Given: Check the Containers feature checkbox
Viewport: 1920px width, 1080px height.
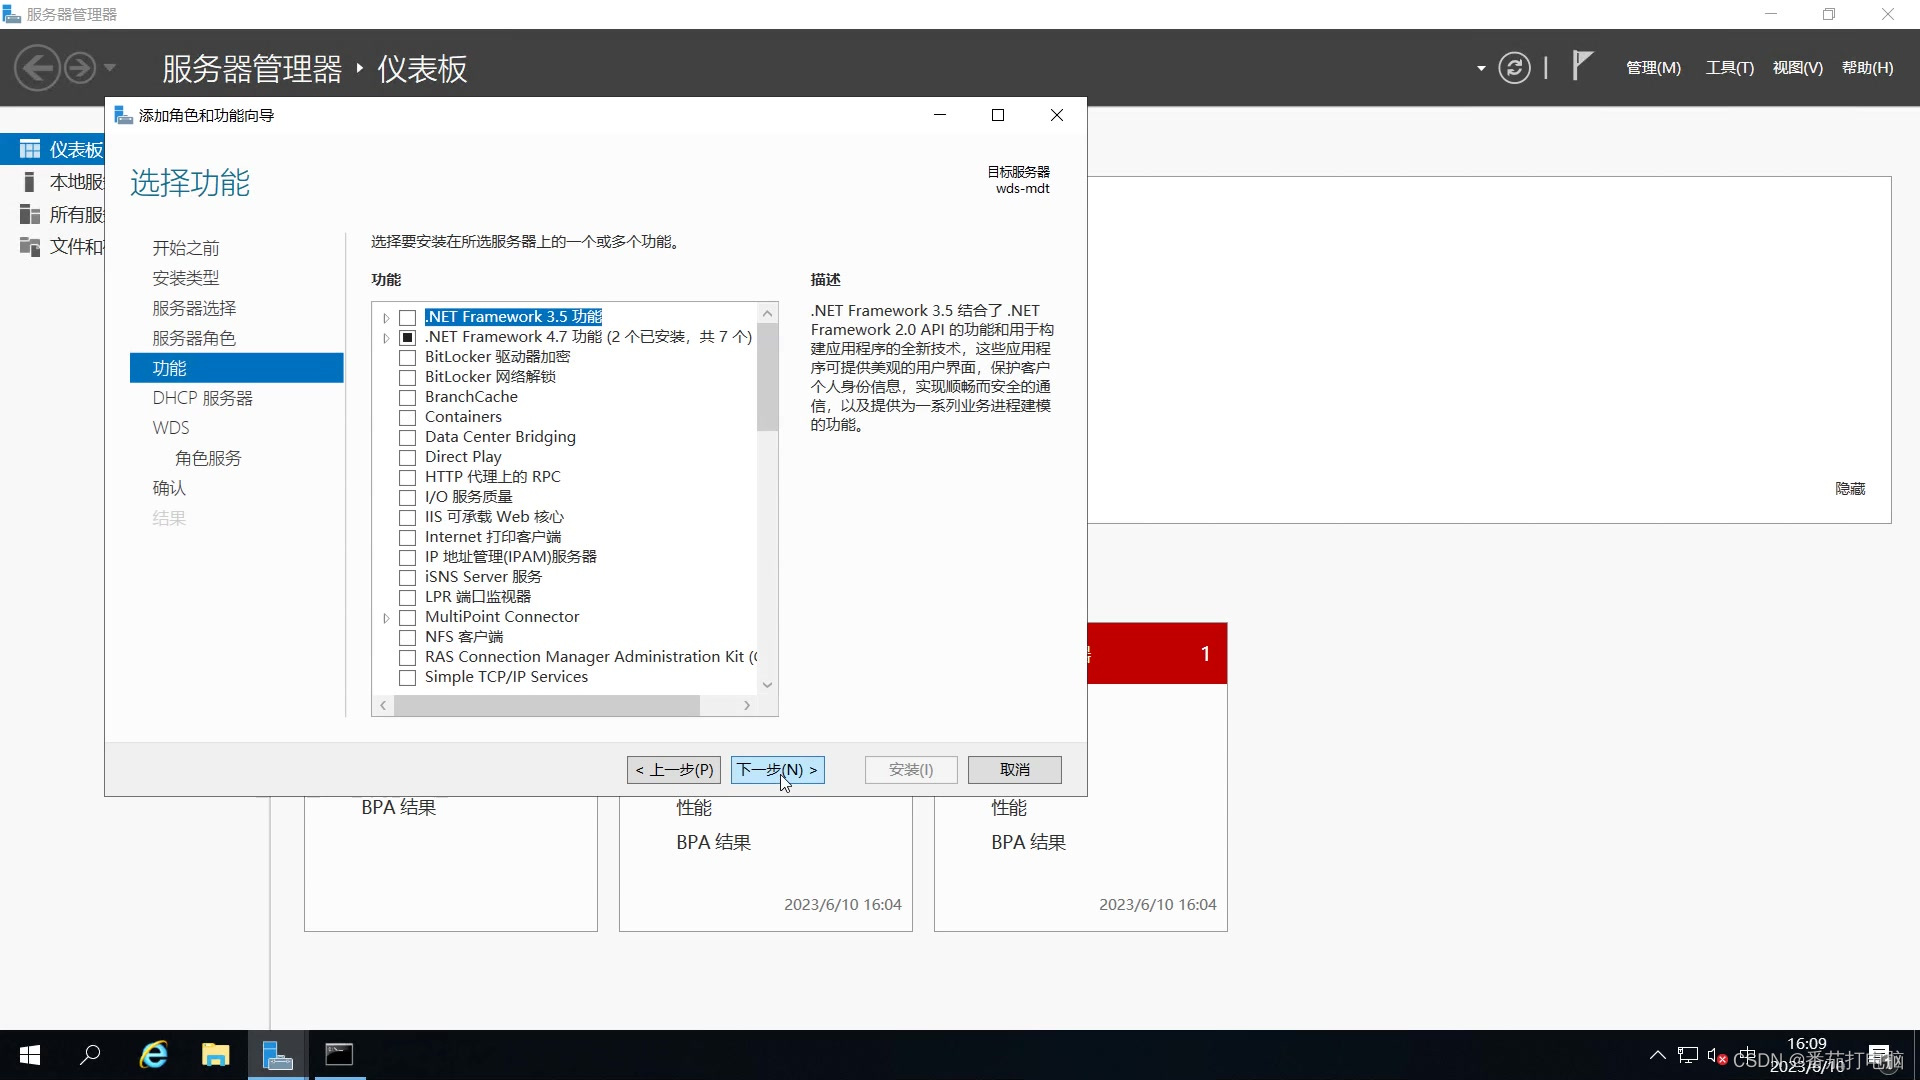Looking at the screenshot, I should [x=407, y=418].
